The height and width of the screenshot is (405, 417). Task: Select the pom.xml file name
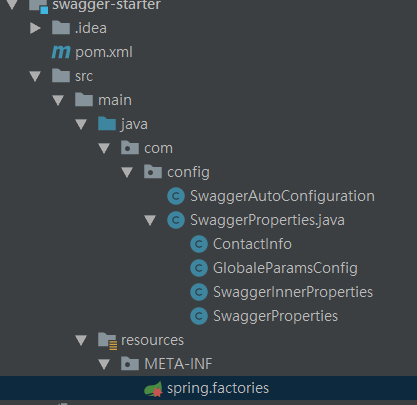click(x=104, y=52)
